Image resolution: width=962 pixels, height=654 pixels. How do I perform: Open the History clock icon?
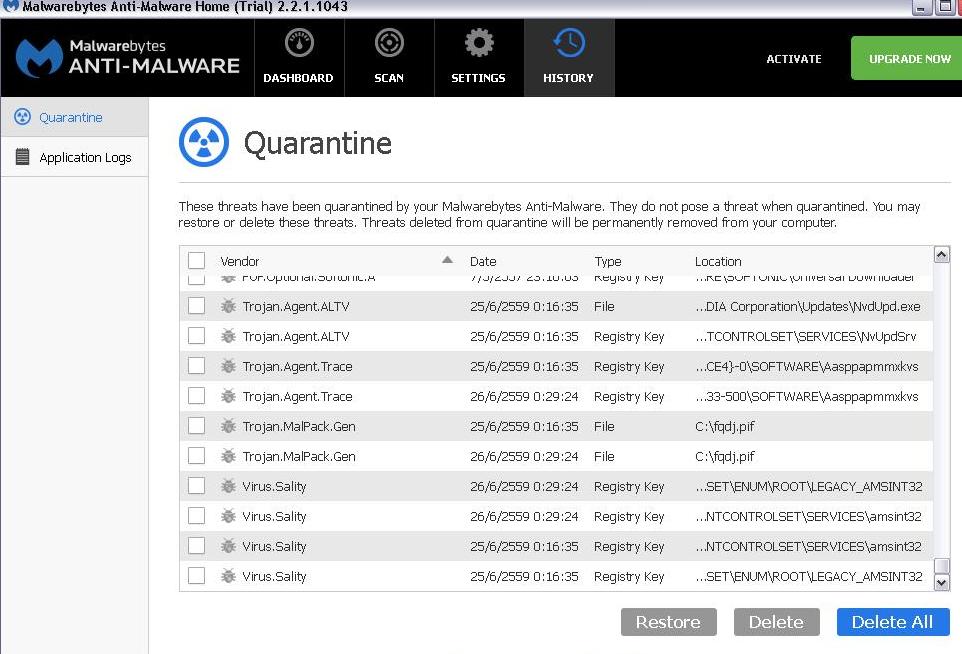click(x=569, y=43)
